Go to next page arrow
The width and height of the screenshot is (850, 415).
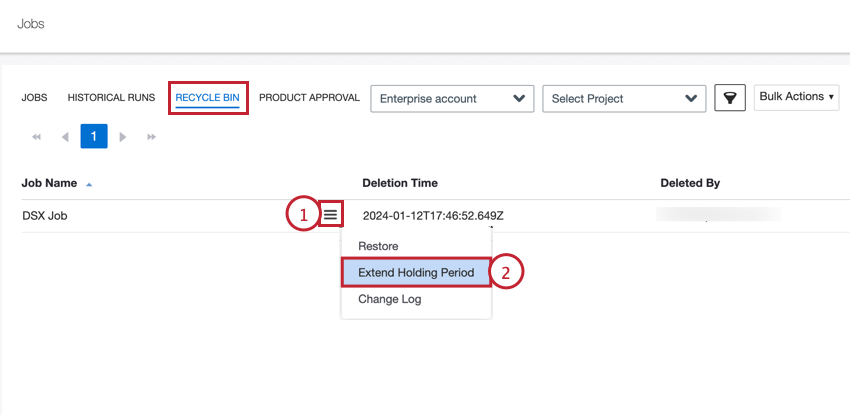point(123,136)
